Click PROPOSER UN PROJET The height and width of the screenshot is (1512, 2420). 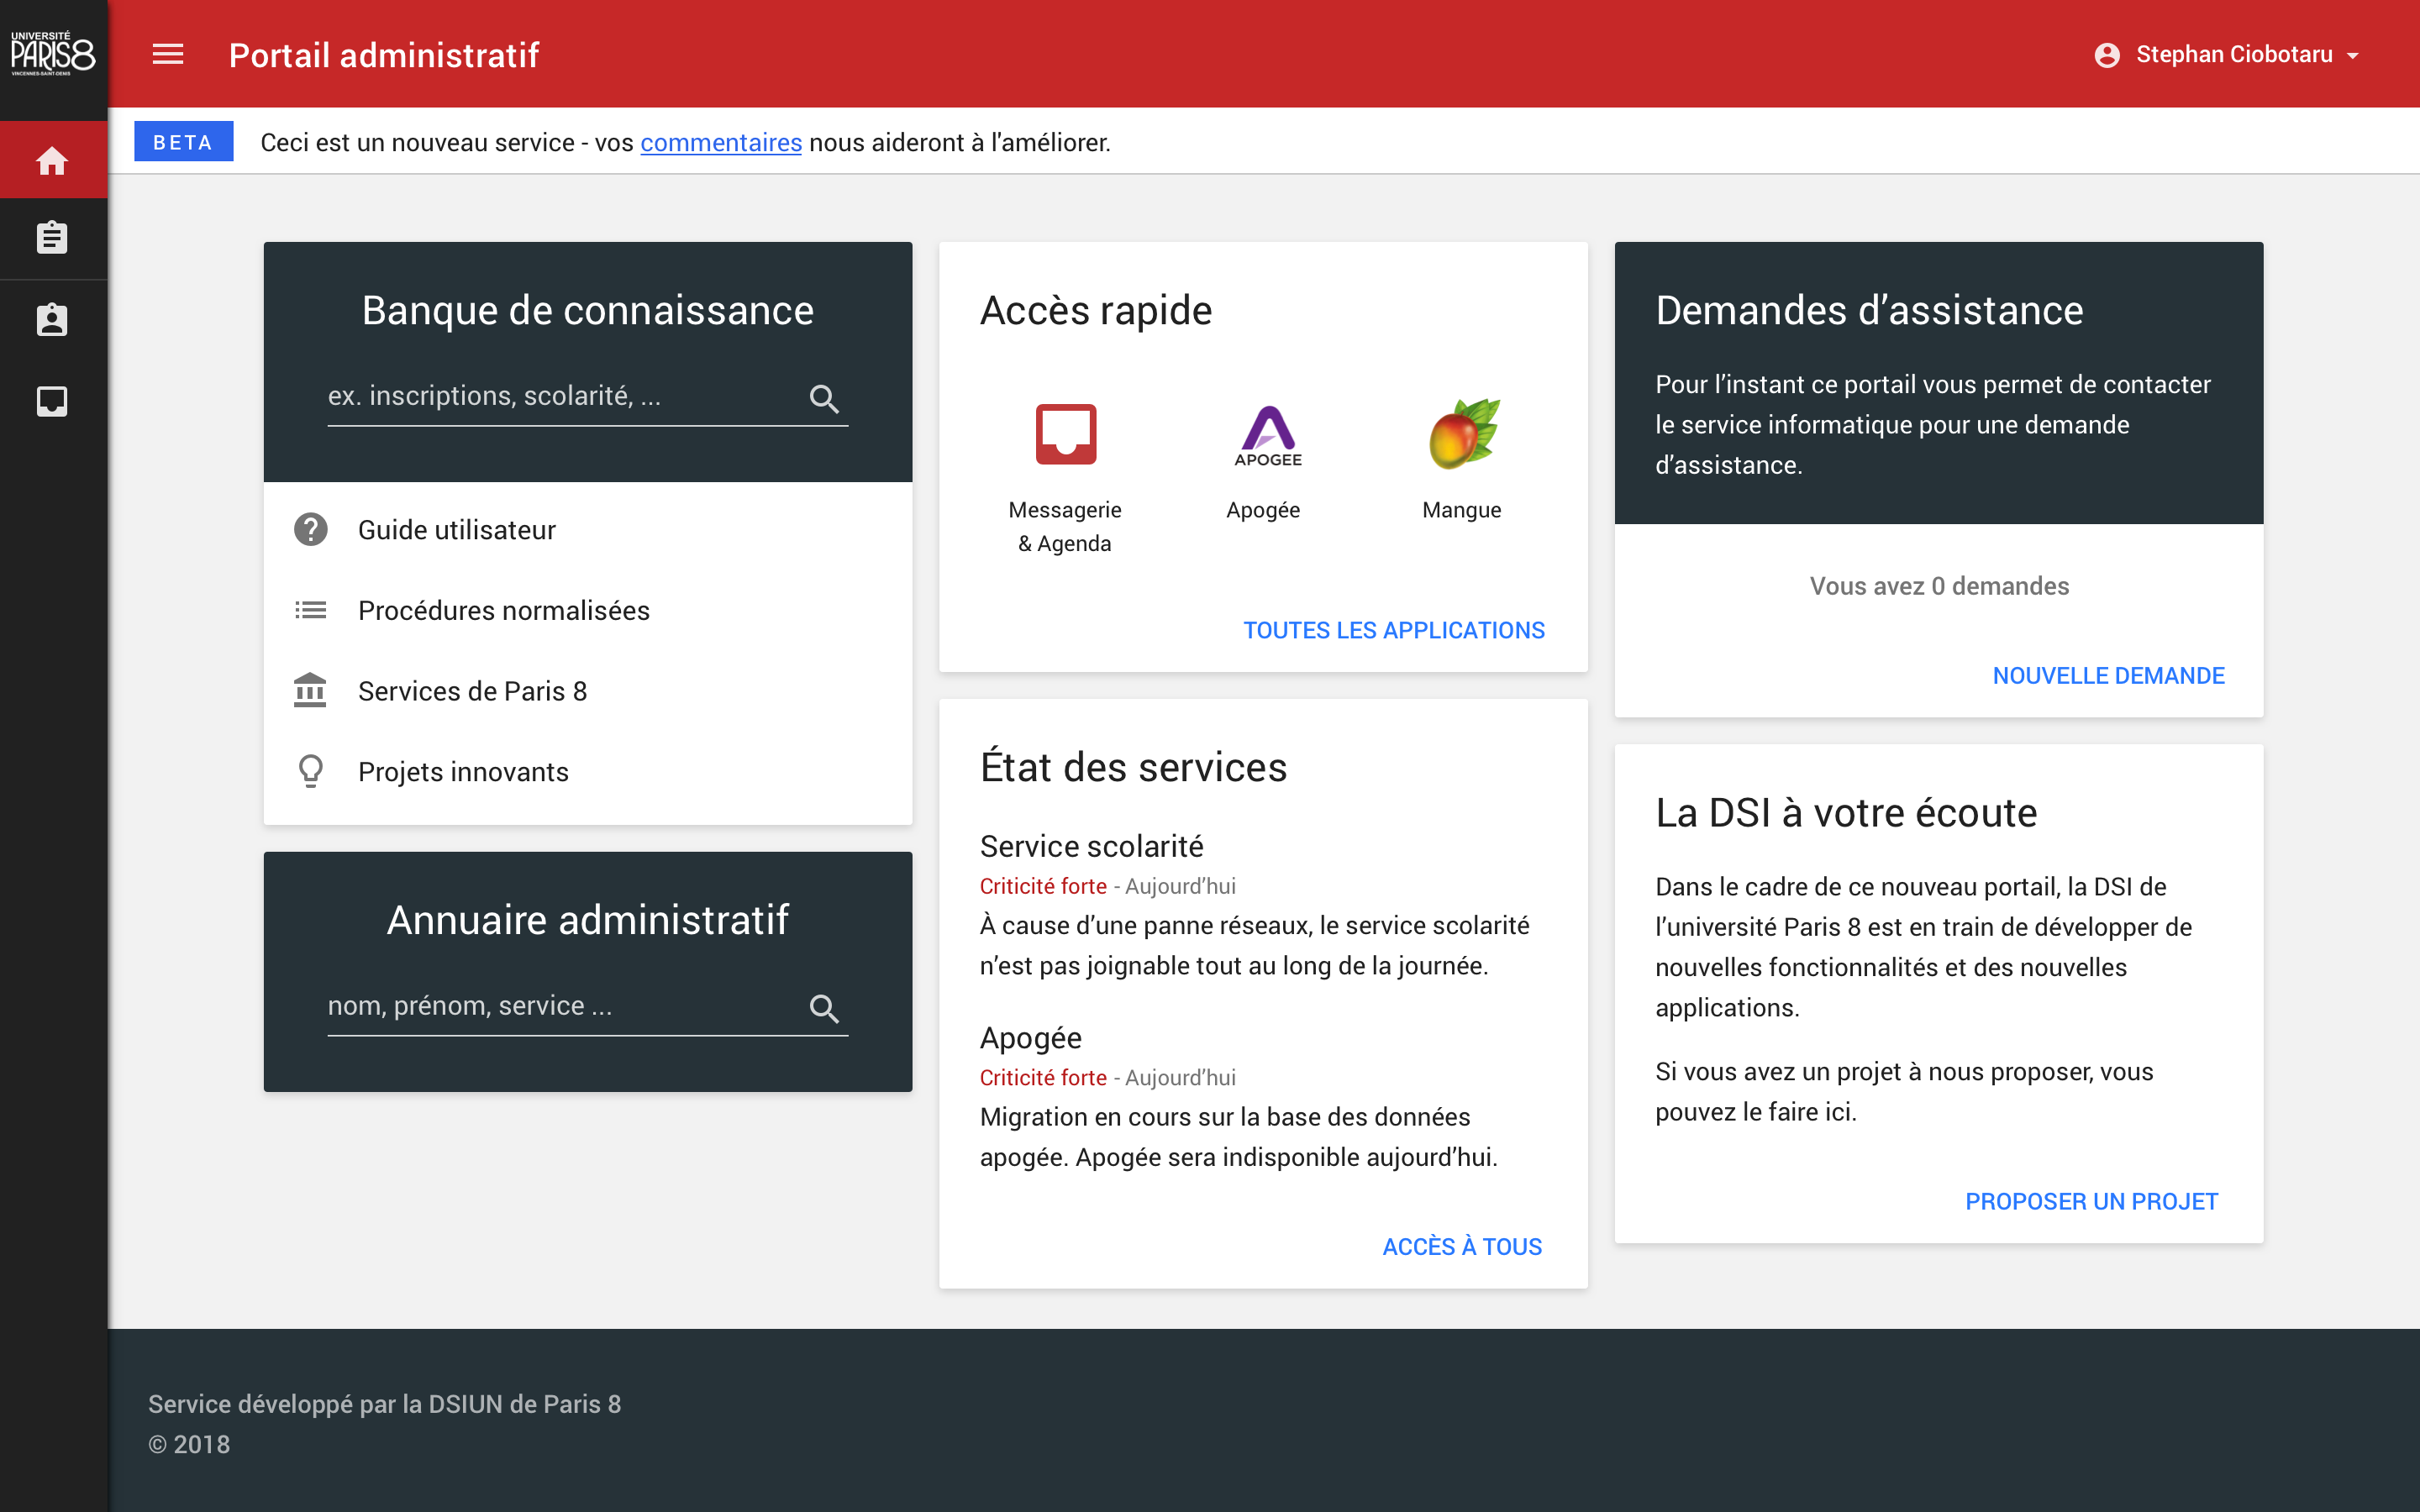[x=2092, y=1200]
